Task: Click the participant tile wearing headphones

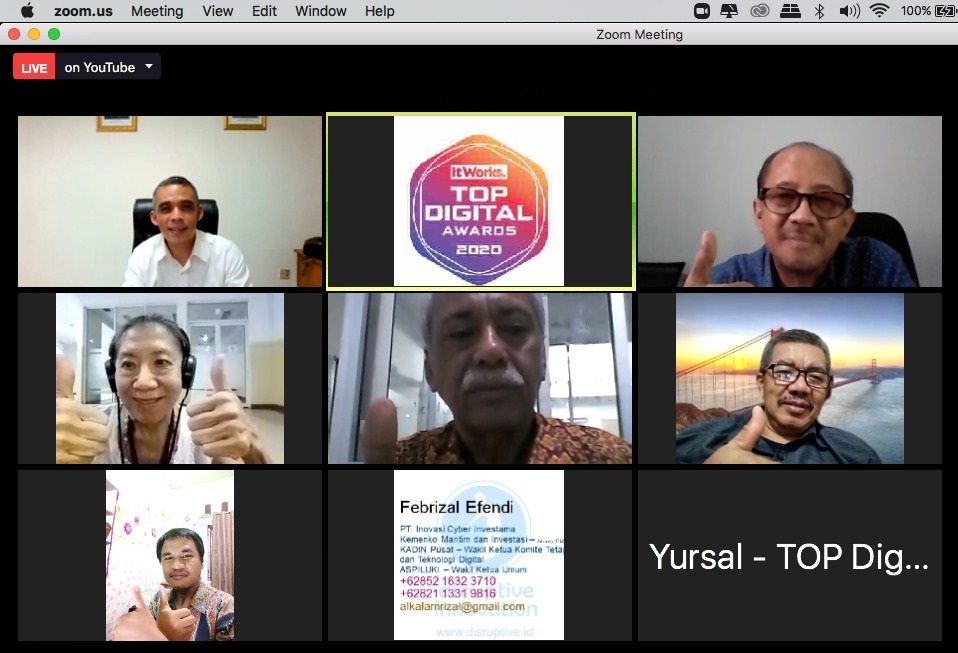Action: (170, 378)
